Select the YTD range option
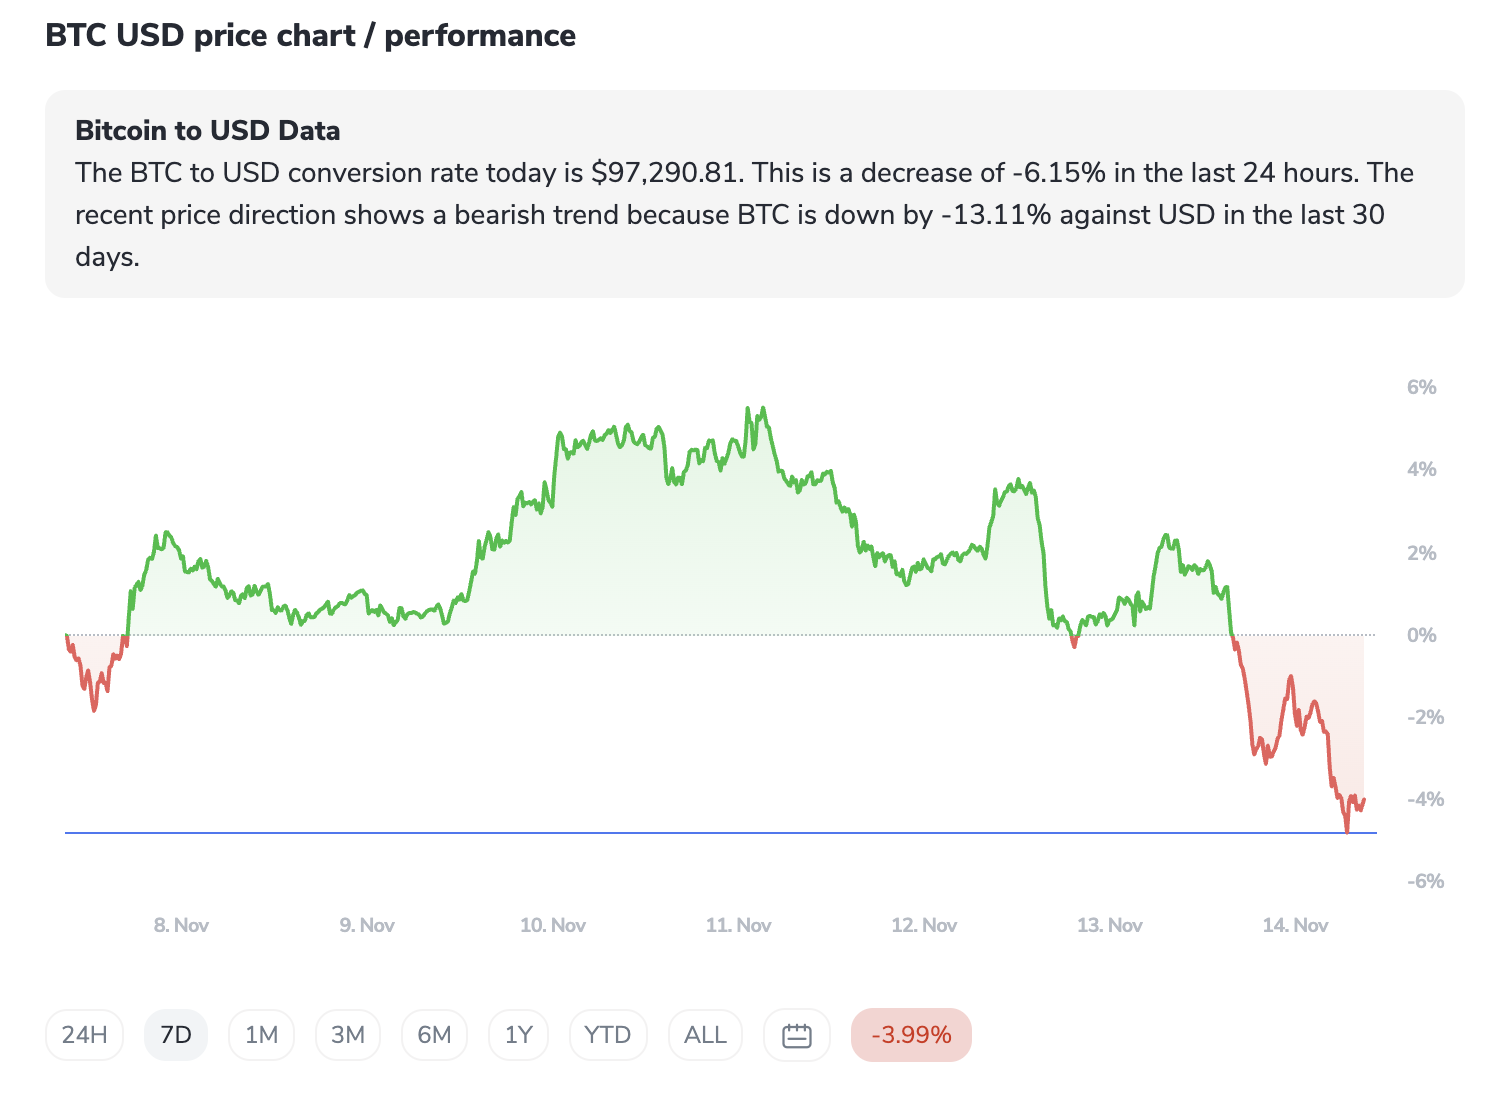 point(607,1035)
